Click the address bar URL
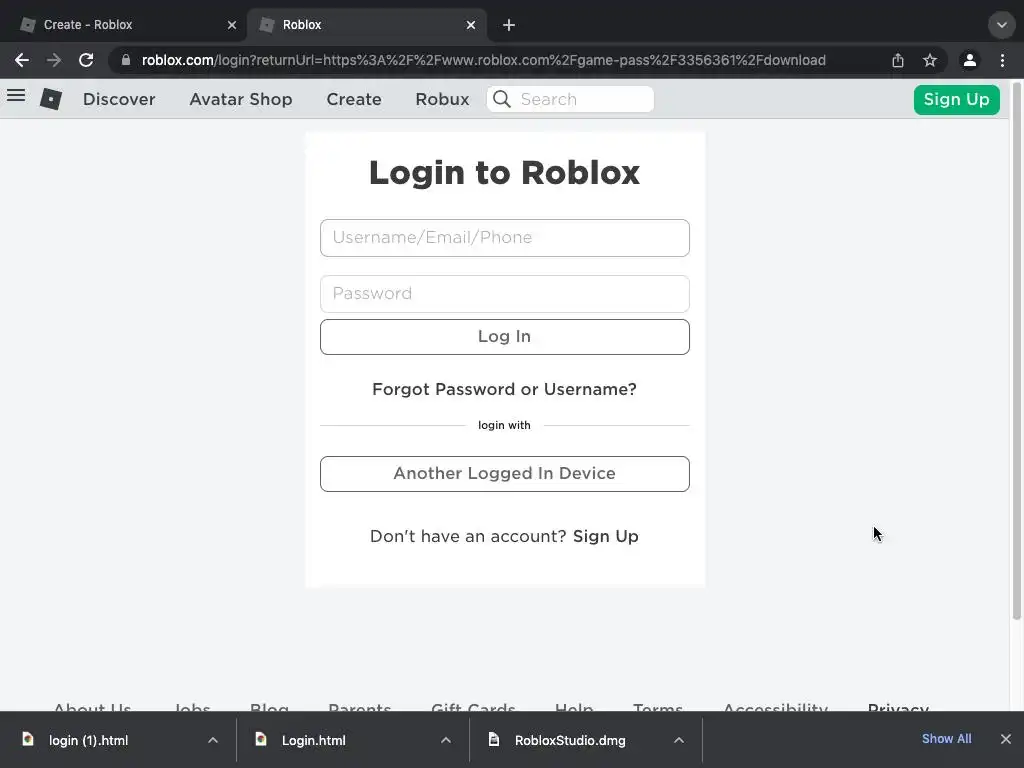This screenshot has width=1024, height=768. pos(483,60)
